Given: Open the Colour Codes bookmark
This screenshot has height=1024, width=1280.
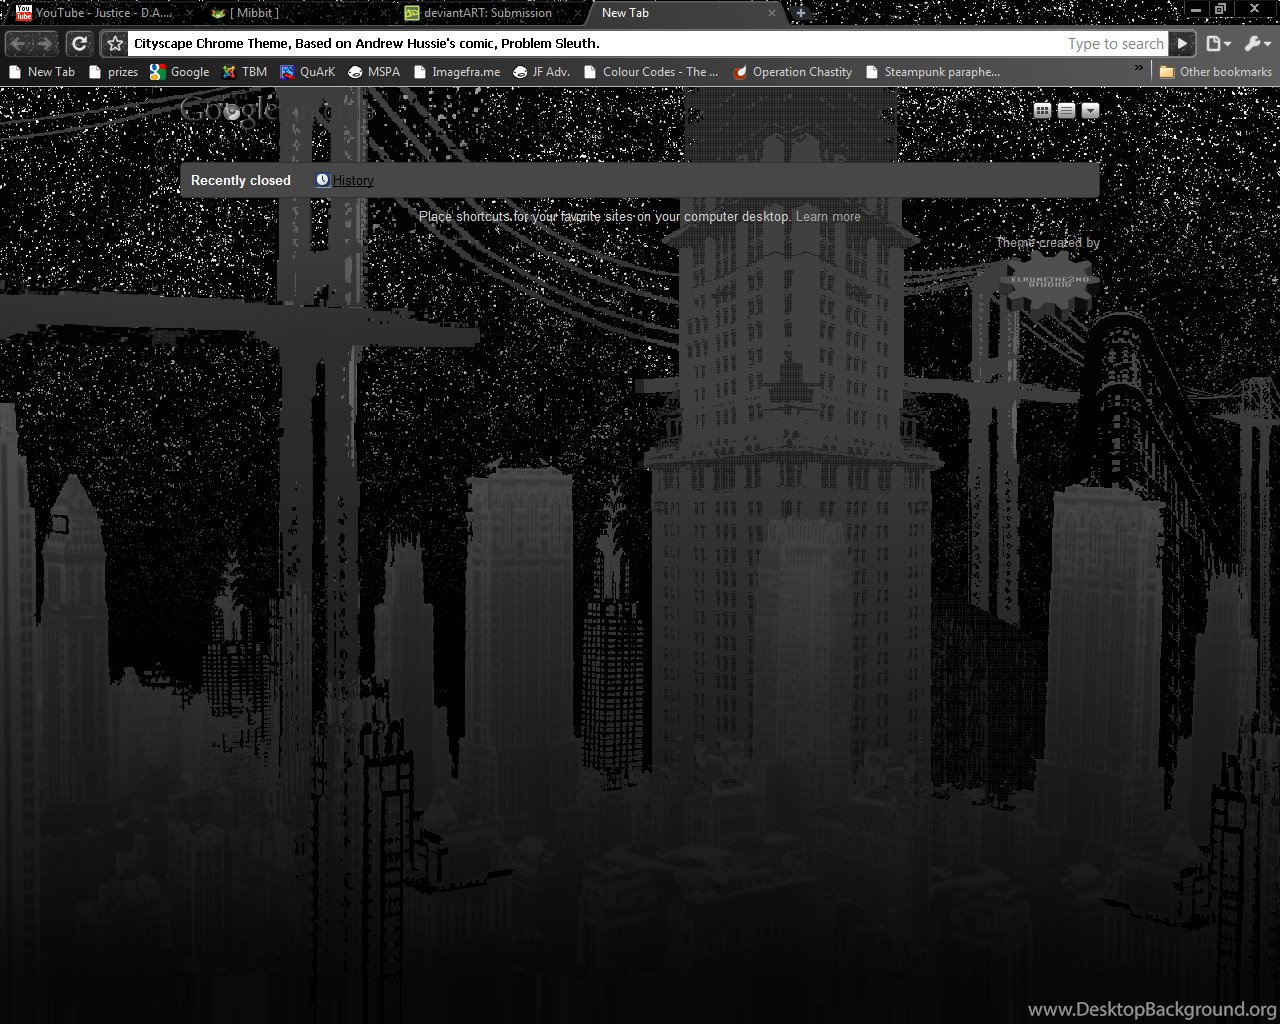Looking at the screenshot, I should click(651, 72).
